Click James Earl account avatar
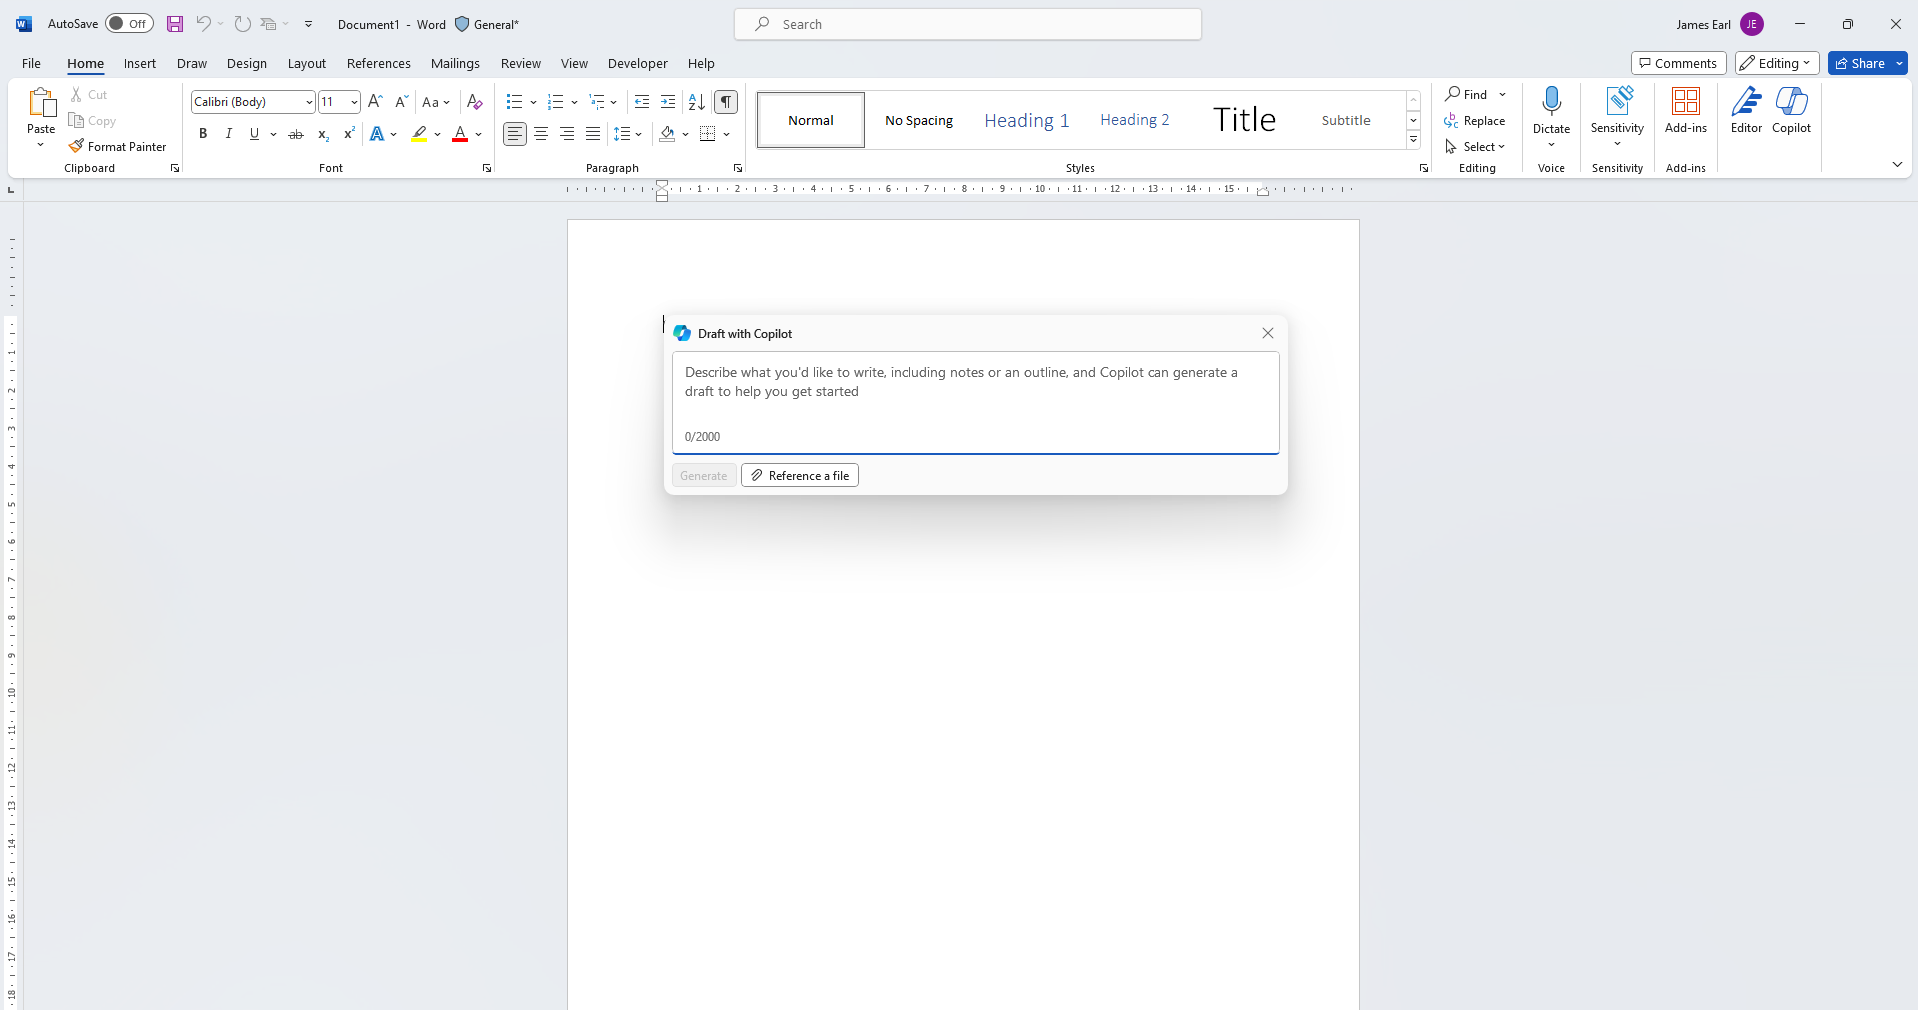Image resolution: width=1918 pixels, height=1010 pixels. point(1752,24)
